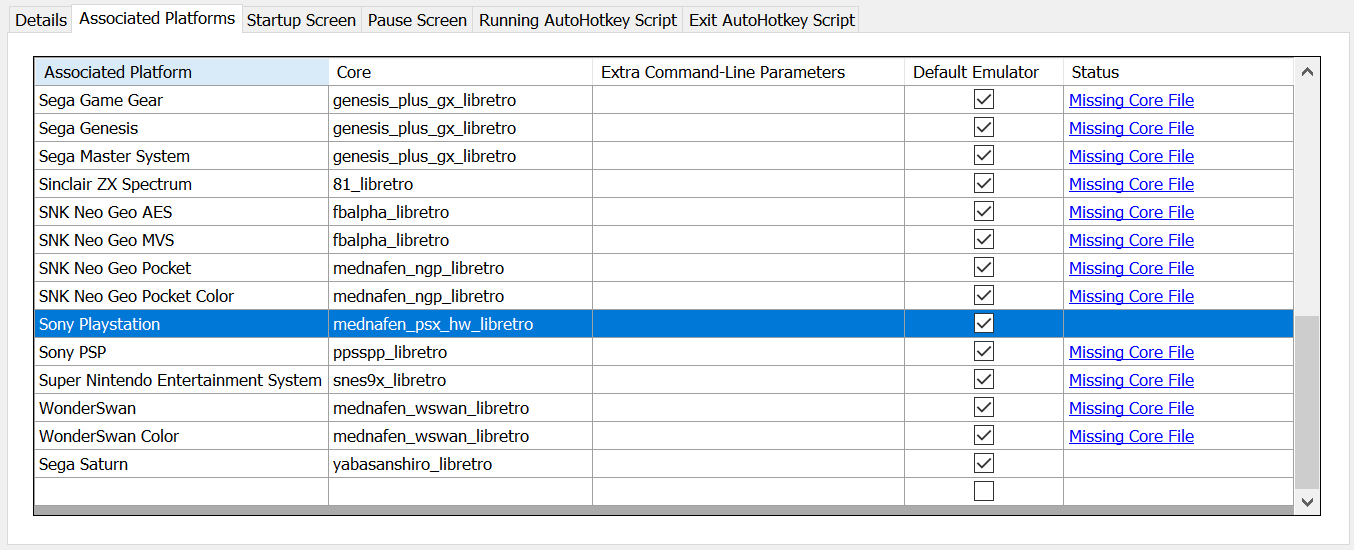The image size is (1354, 550).
Task: Click the yabasanshiro_libretro core cell
Action: click(460, 464)
